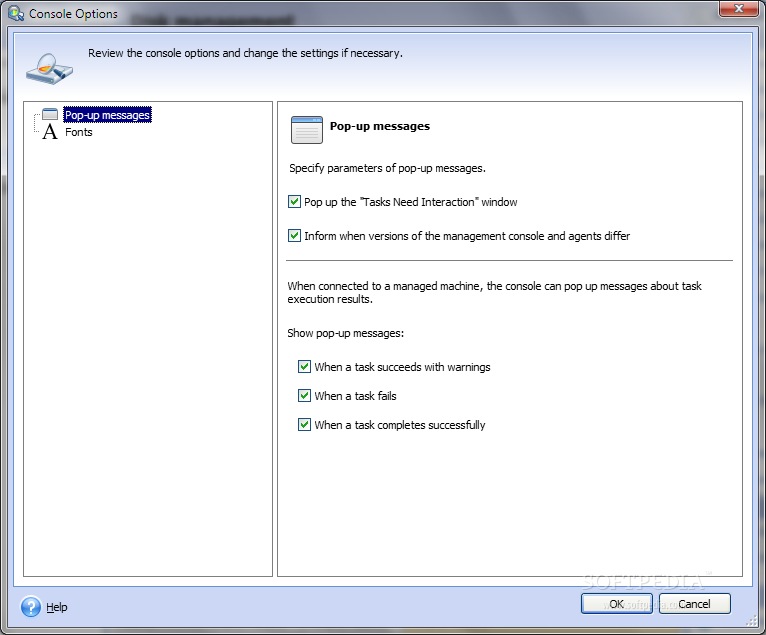Image resolution: width=766 pixels, height=635 pixels.
Task: Click the bold Pop-up messages heading
Action: click(380, 126)
